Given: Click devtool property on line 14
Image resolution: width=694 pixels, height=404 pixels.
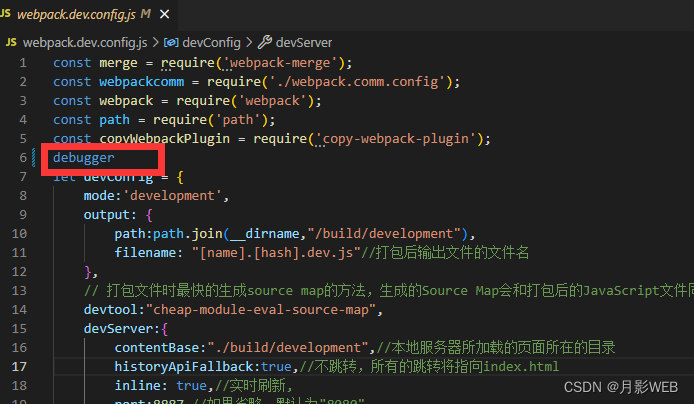Looking at the screenshot, I should point(111,309).
